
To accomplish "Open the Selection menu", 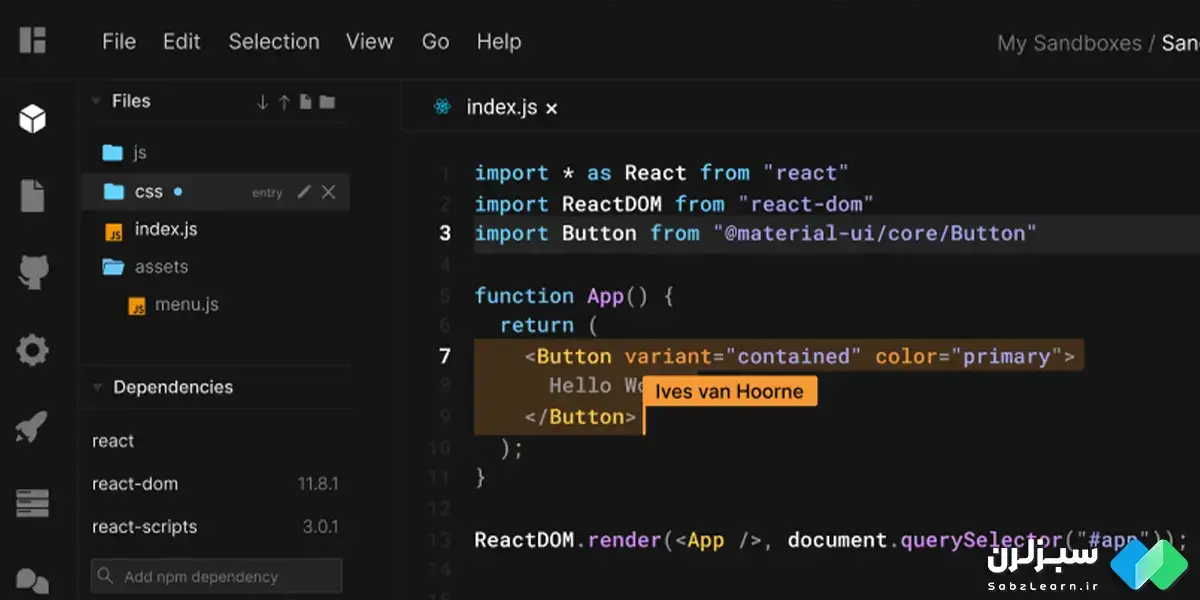I will pos(274,42).
